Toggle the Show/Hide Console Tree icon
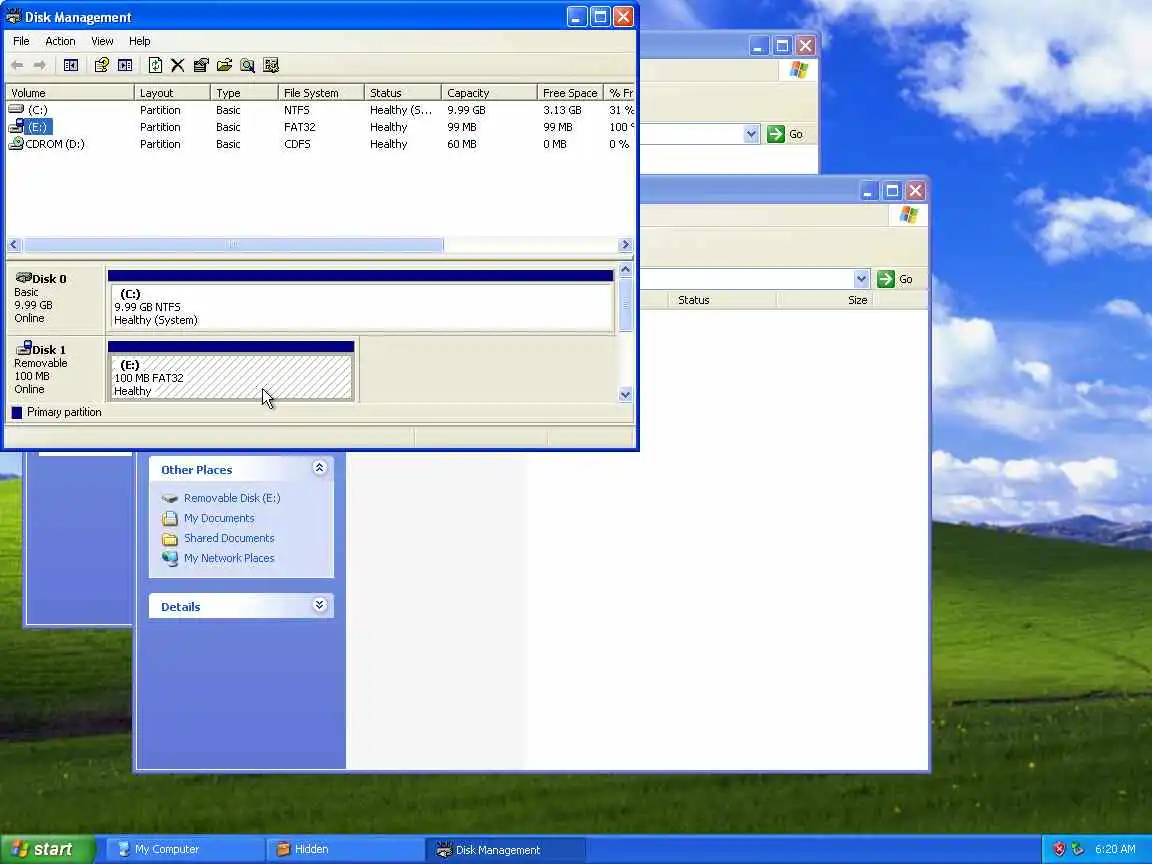The height and width of the screenshot is (864, 1152). [x=71, y=65]
